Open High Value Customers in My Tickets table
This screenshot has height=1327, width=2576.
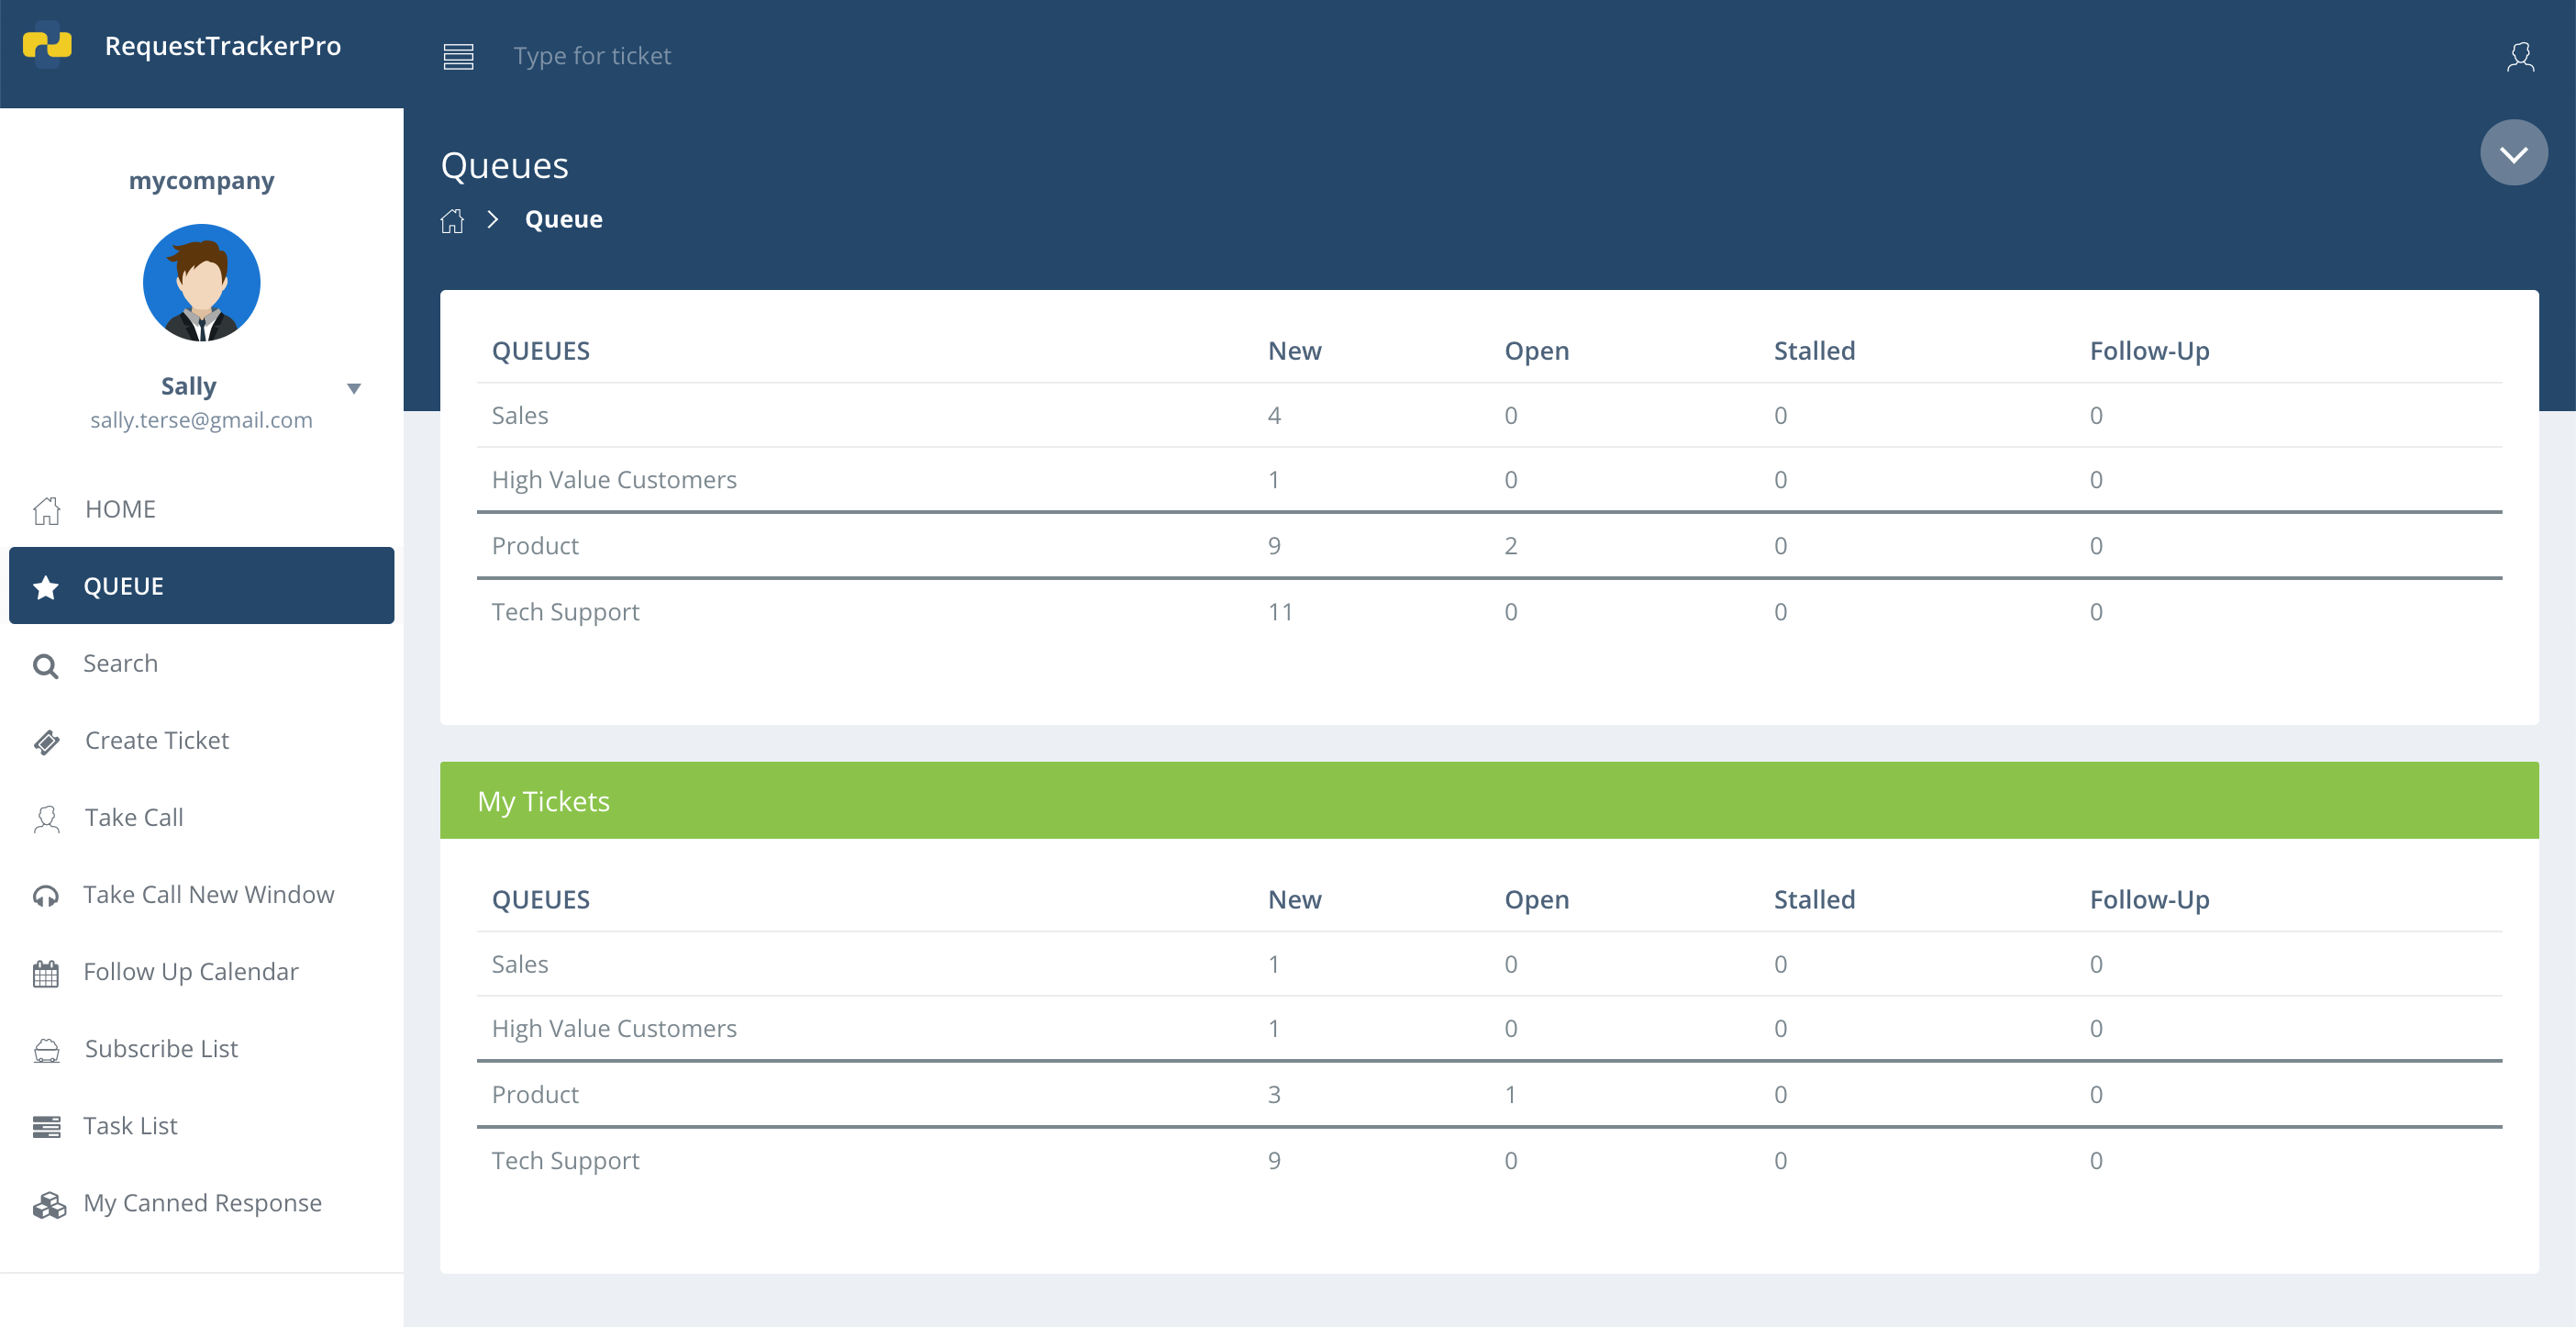pos(614,1029)
